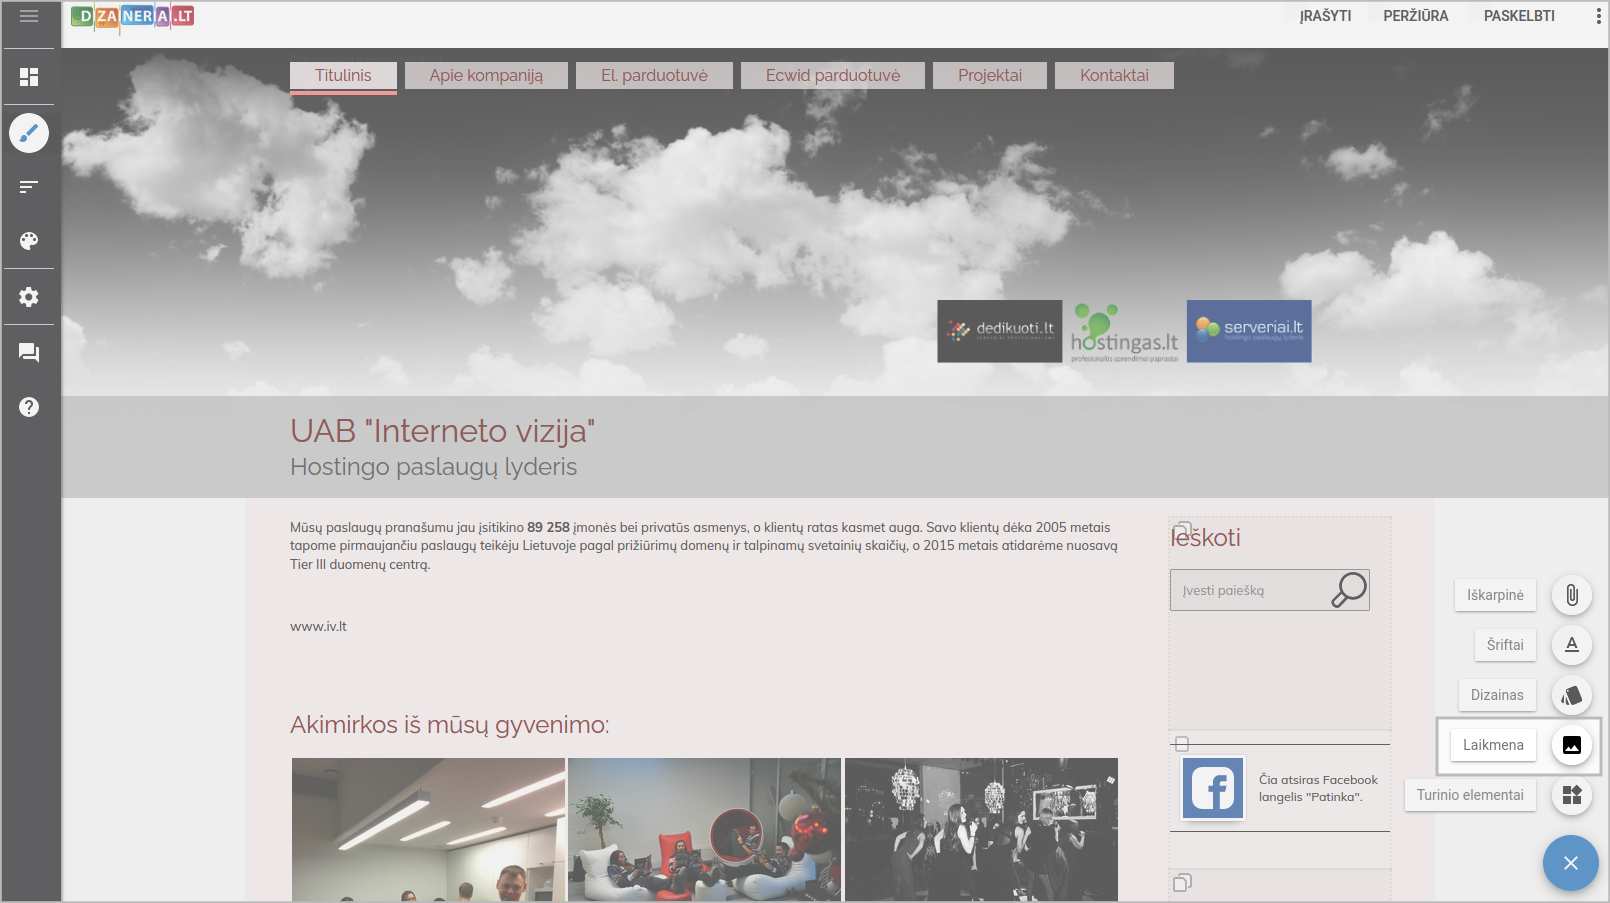
Task: Click the search input field under Ieškoti
Action: (x=1250, y=591)
